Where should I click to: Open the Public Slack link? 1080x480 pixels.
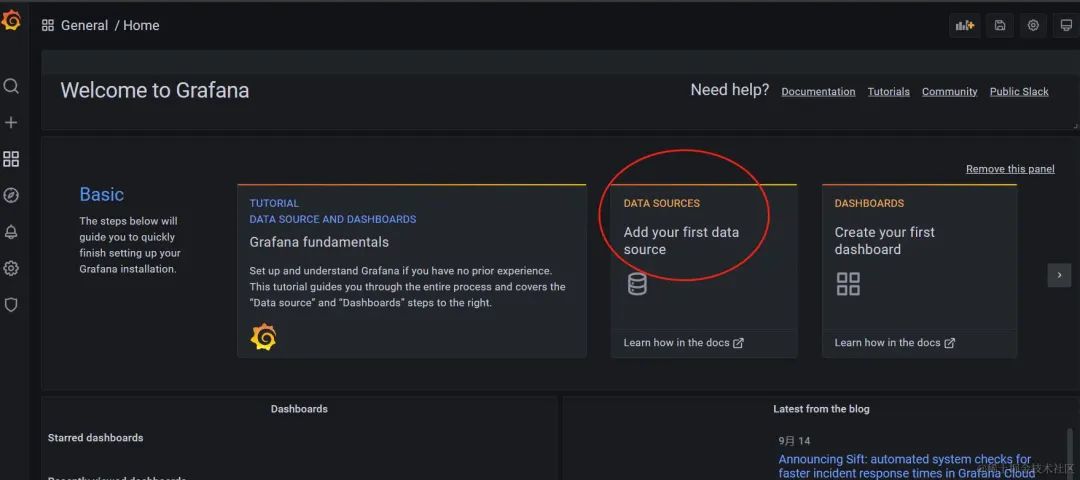coord(1019,92)
